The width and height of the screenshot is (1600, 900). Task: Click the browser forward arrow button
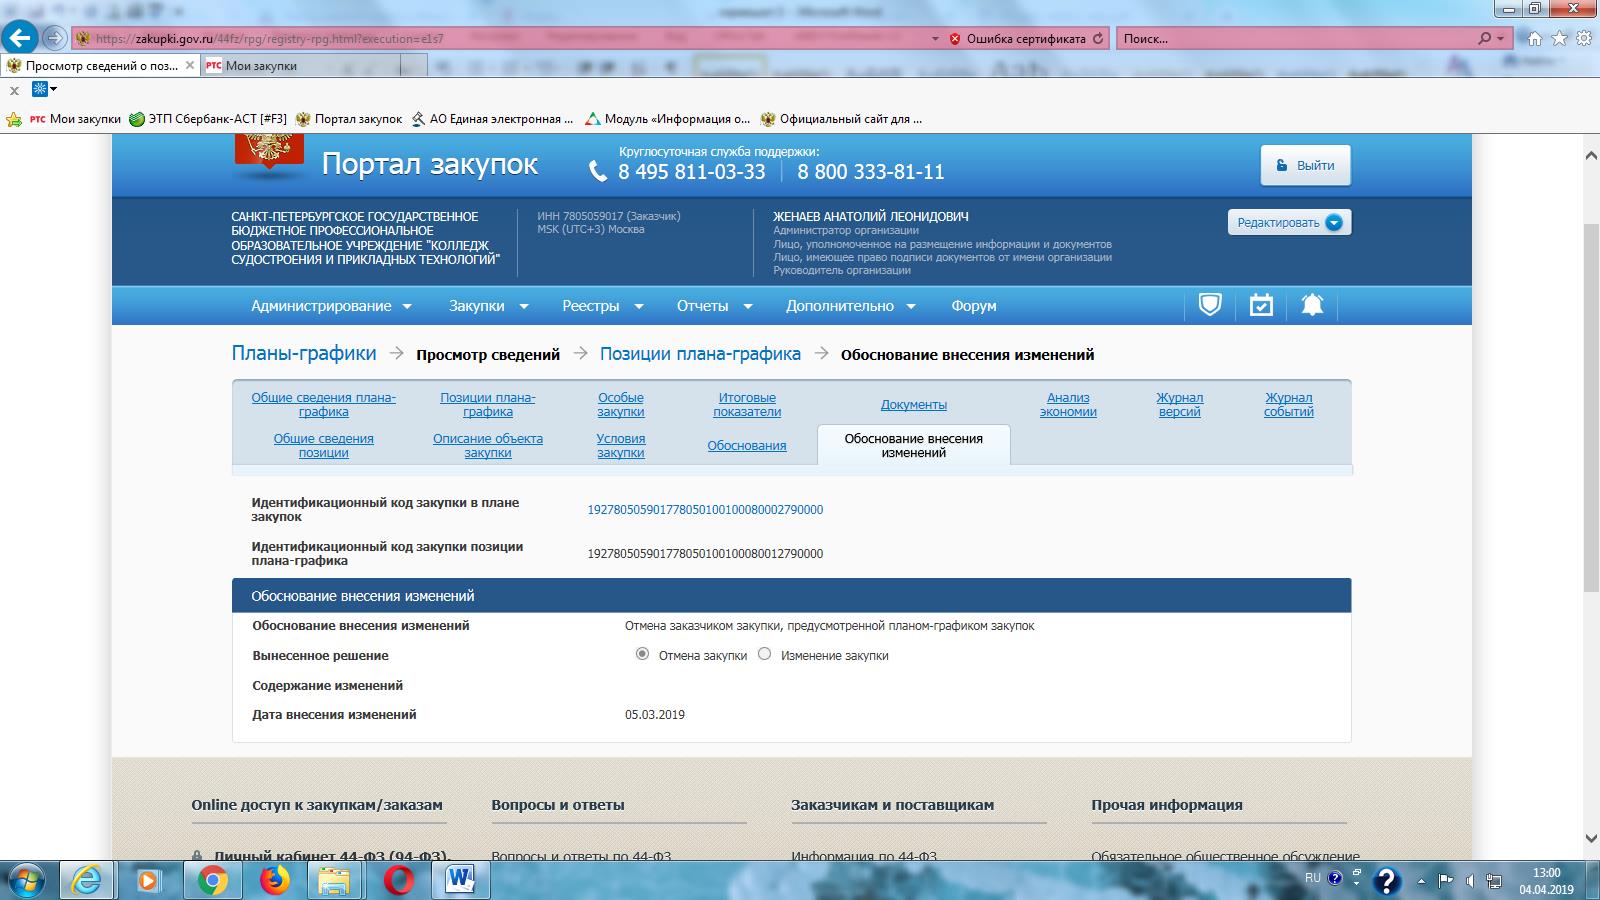[x=55, y=38]
